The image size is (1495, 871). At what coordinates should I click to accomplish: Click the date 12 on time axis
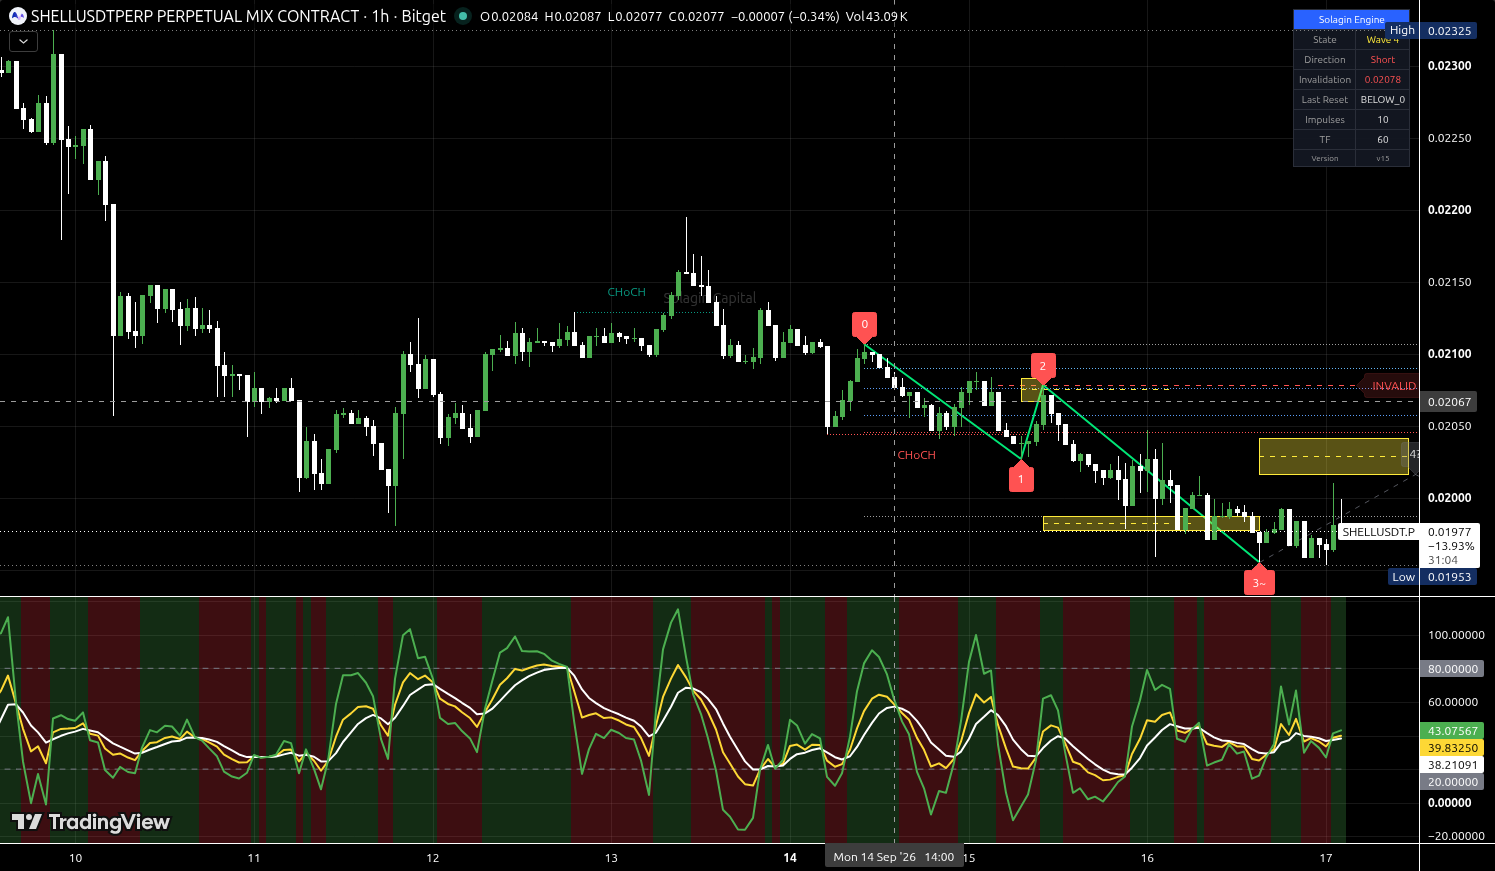tap(433, 858)
